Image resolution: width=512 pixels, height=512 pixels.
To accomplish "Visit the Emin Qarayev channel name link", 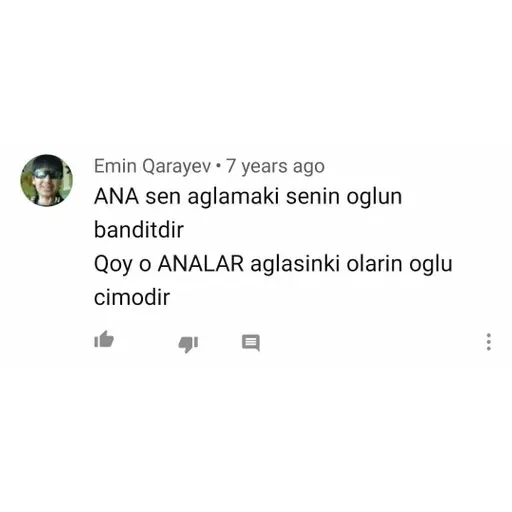I will click(x=152, y=166).
